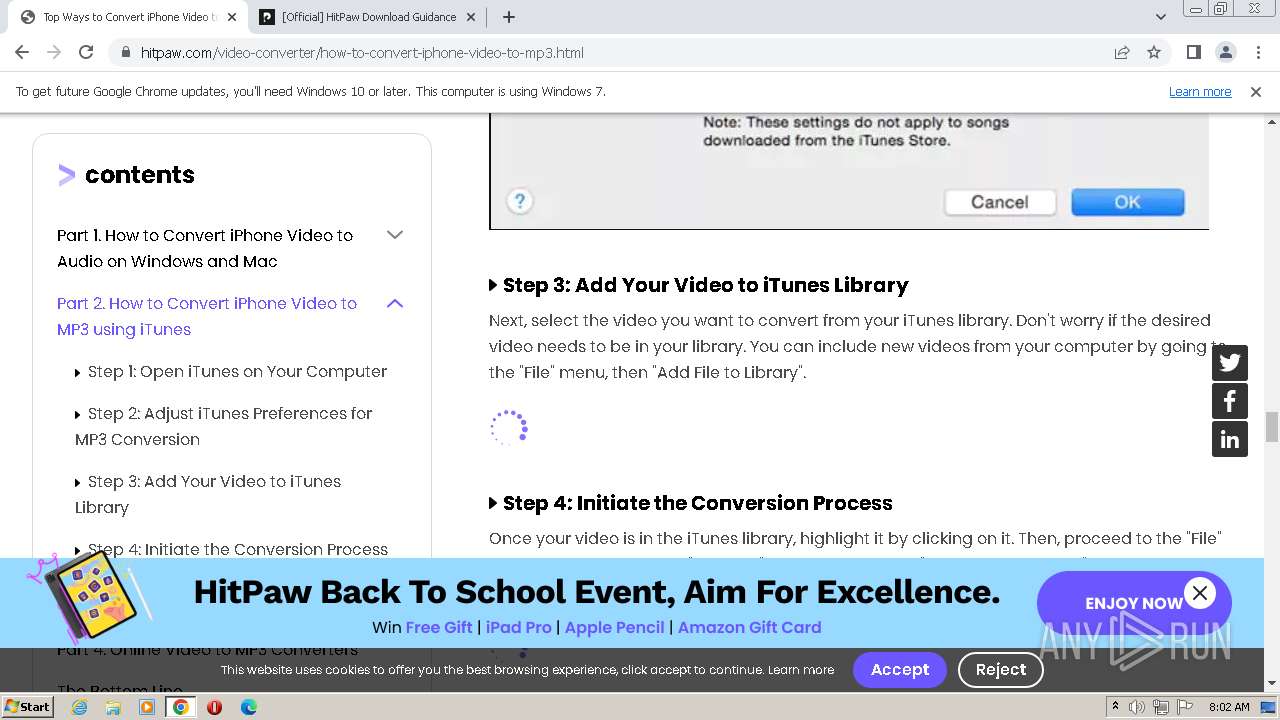
Task: Bookmark this page with the star icon
Action: tap(1154, 52)
